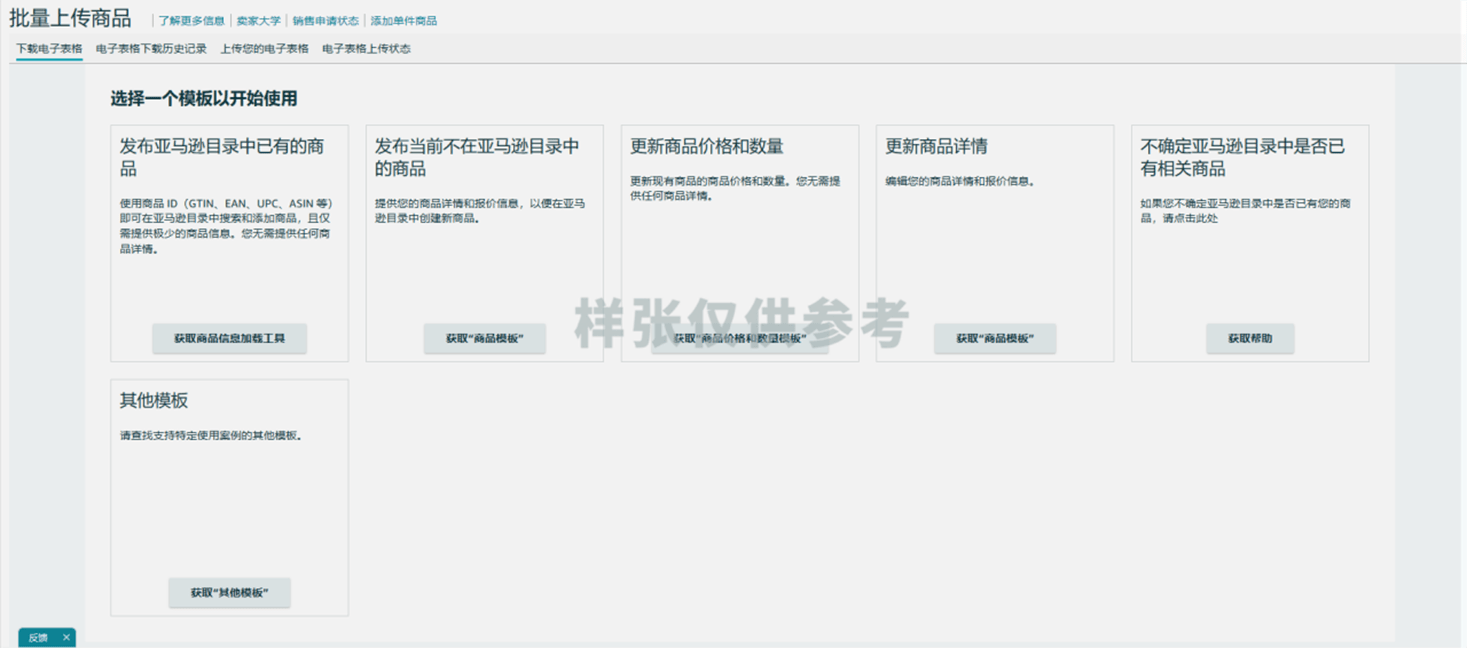Click the 获取"其他模板" button
This screenshot has width=1467, height=648.
tap(229, 592)
